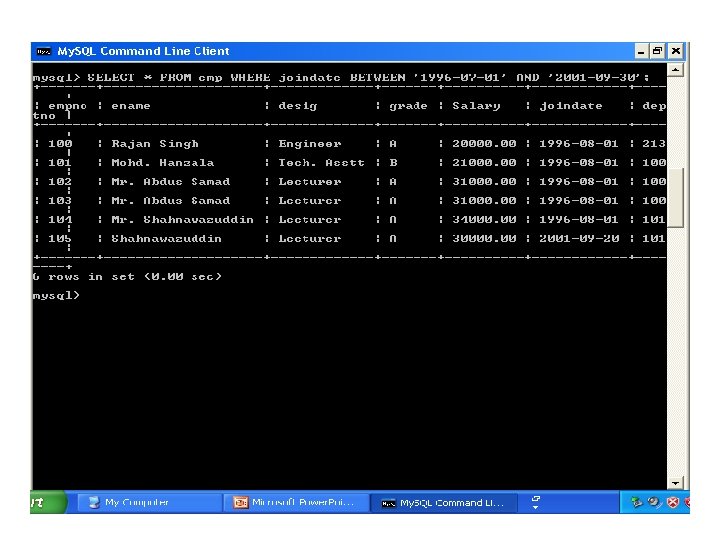The image size is (720, 540).
Task: Click the salary value '30000.00'
Action: click(484, 238)
